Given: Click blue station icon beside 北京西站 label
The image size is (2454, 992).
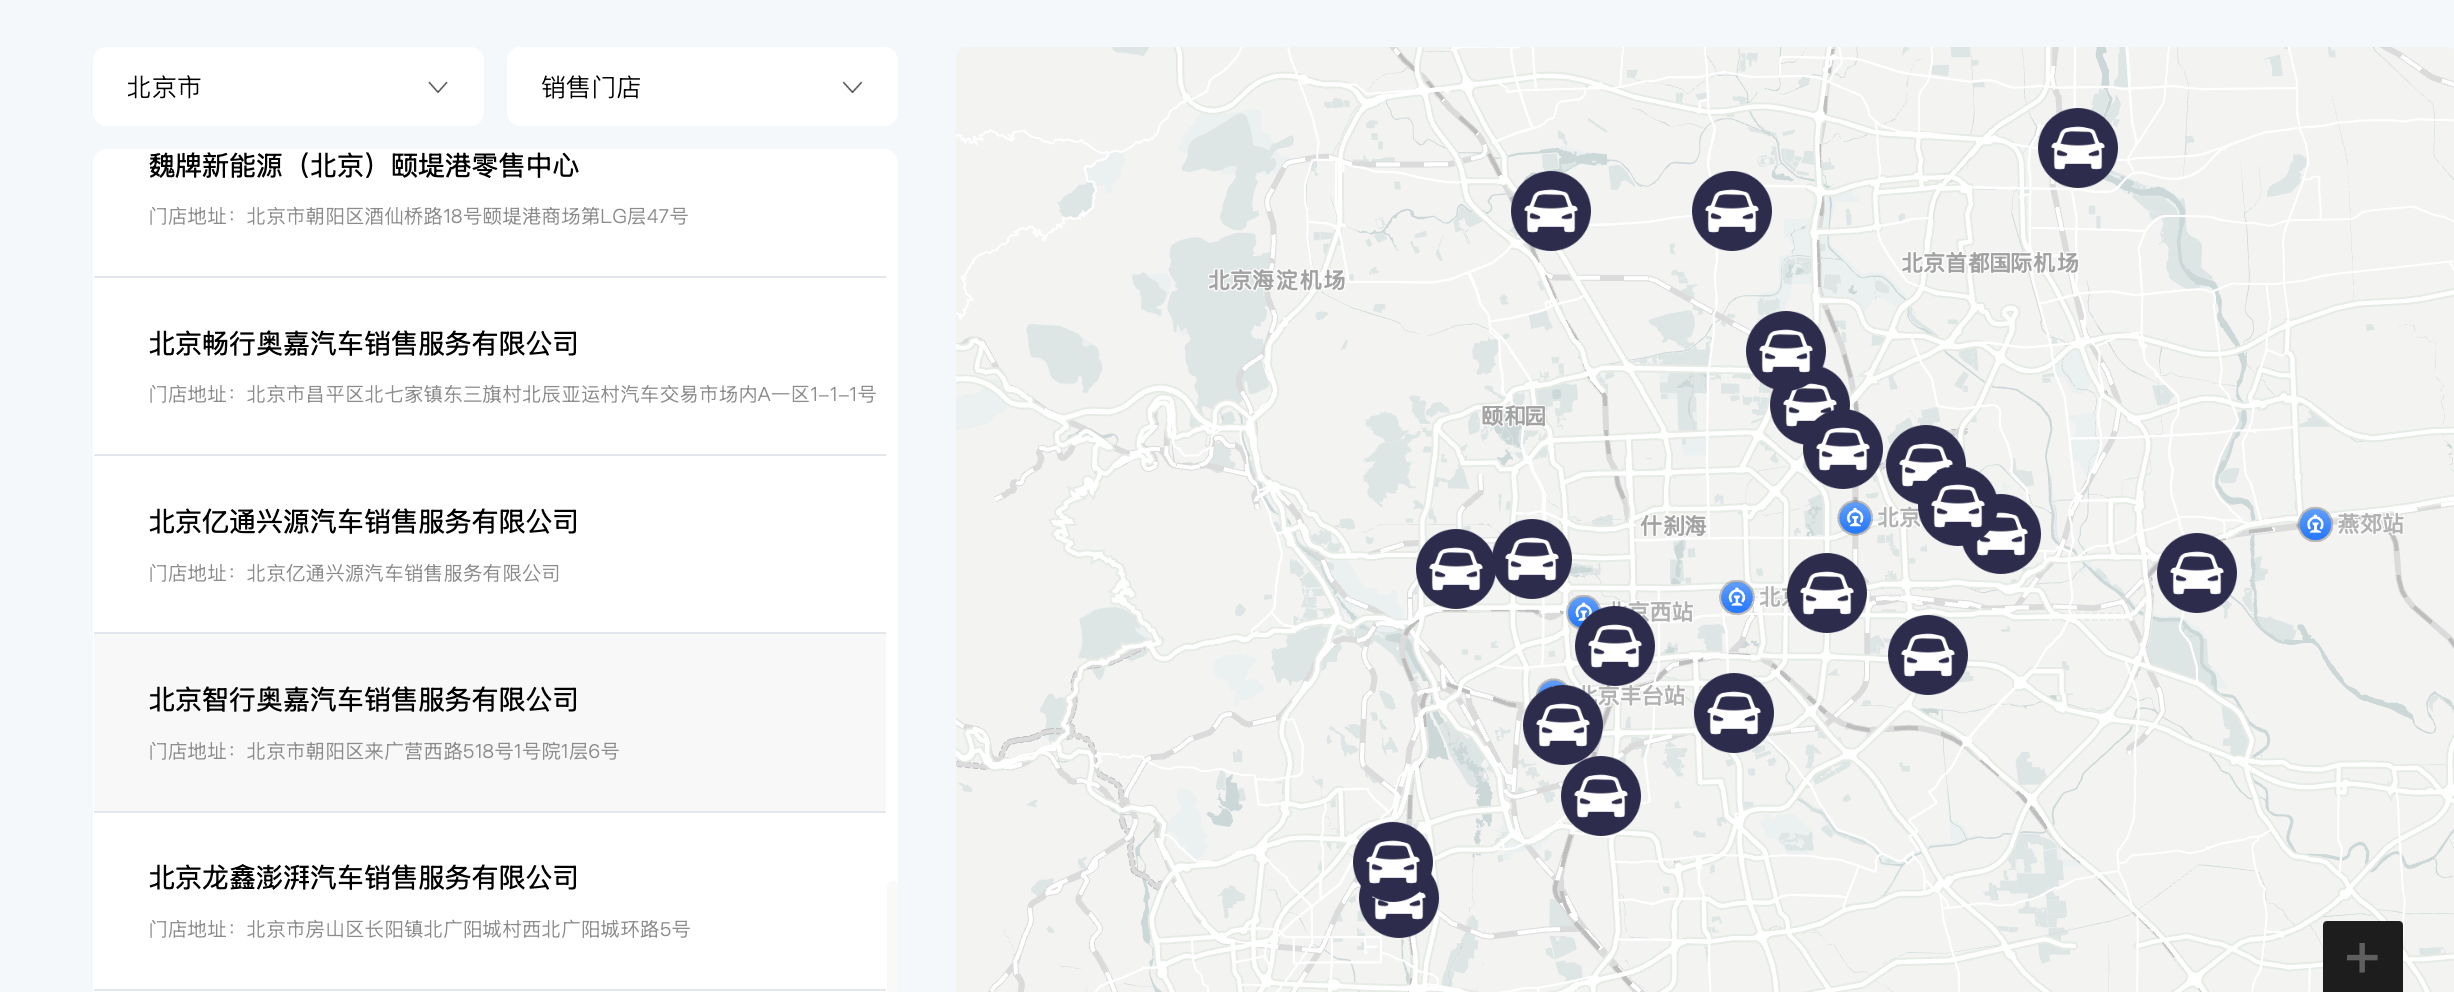Looking at the screenshot, I should (x=1583, y=611).
